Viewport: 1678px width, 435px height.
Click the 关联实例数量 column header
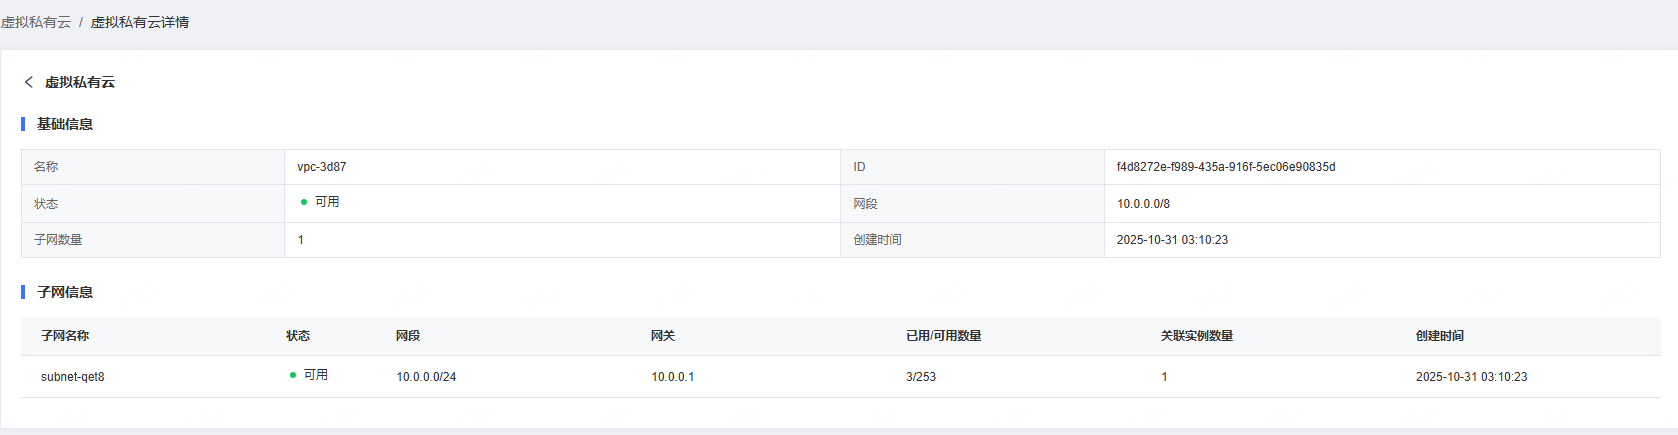(1197, 336)
